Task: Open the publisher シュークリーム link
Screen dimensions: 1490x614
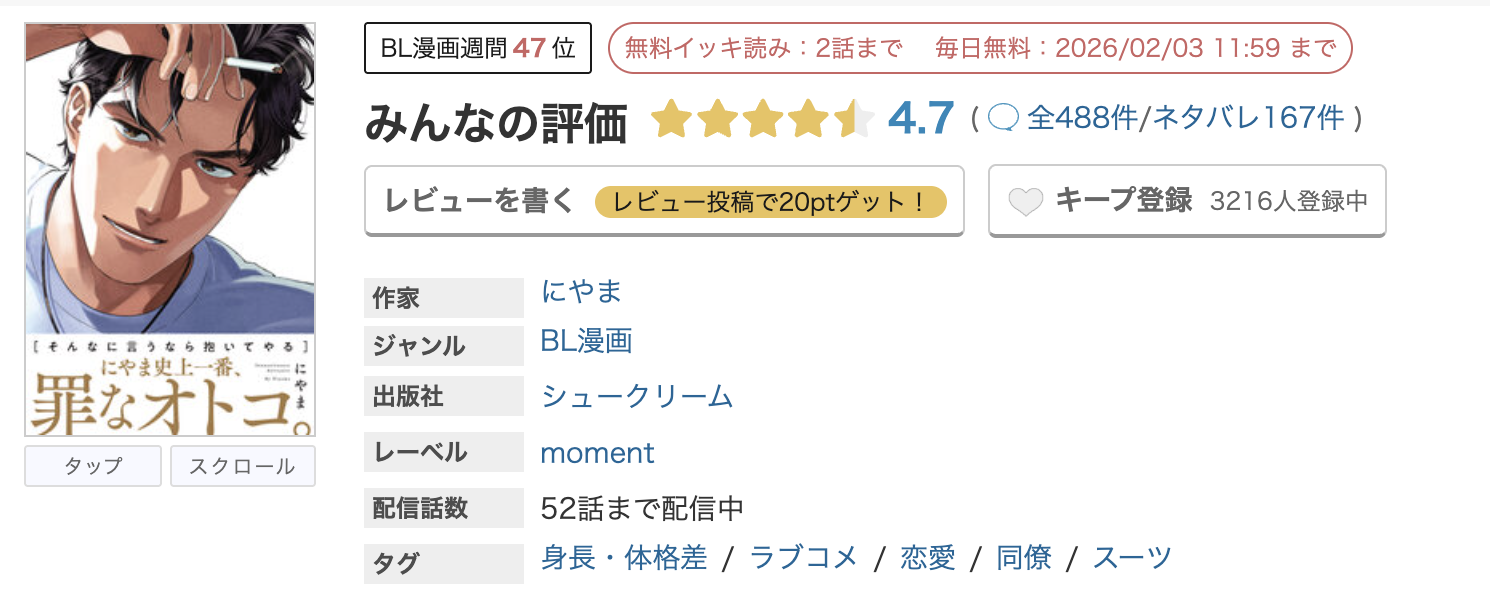Action: [636, 396]
